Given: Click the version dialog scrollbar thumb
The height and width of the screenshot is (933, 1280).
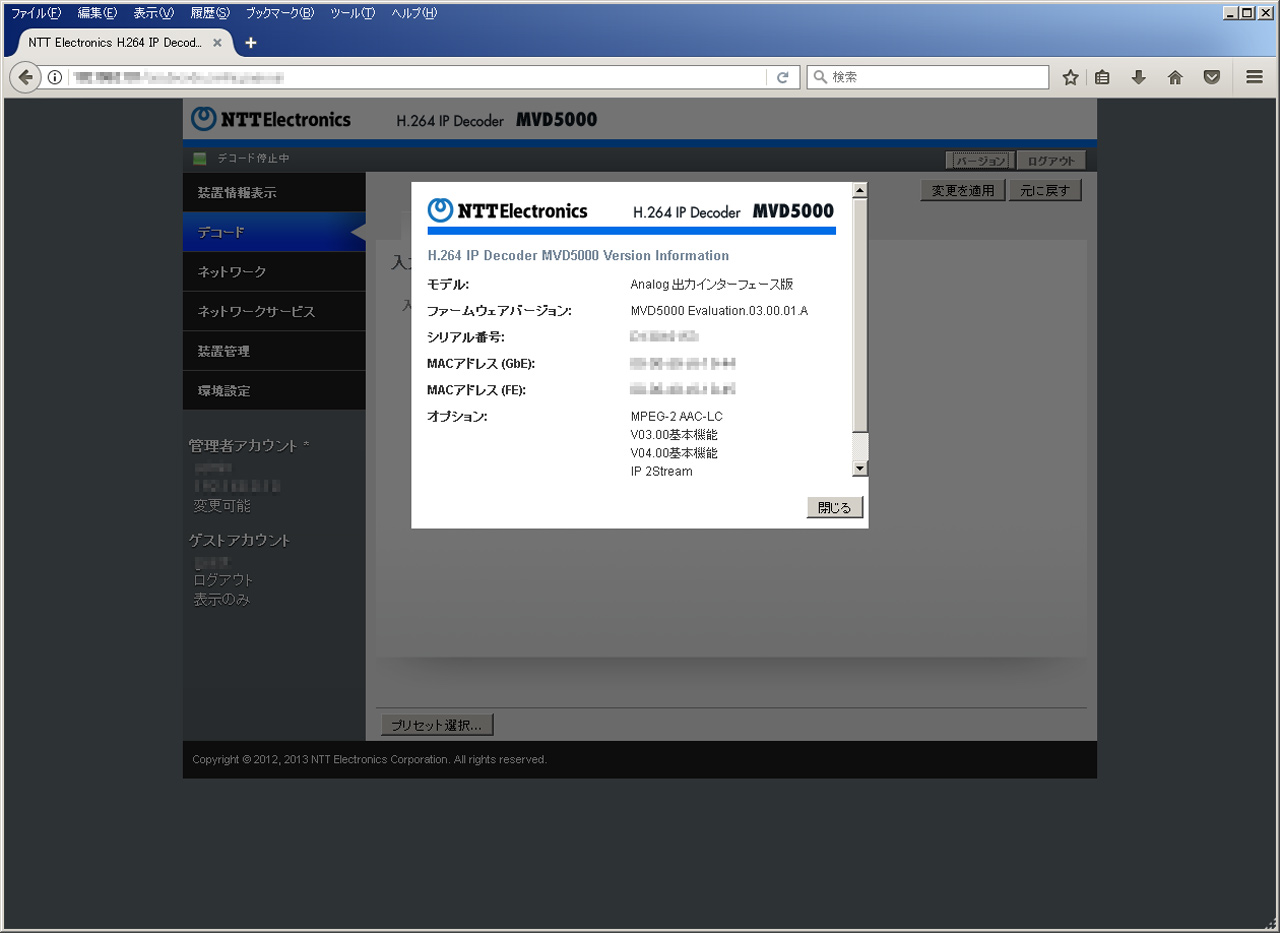Looking at the screenshot, I should [x=860, y=315].
